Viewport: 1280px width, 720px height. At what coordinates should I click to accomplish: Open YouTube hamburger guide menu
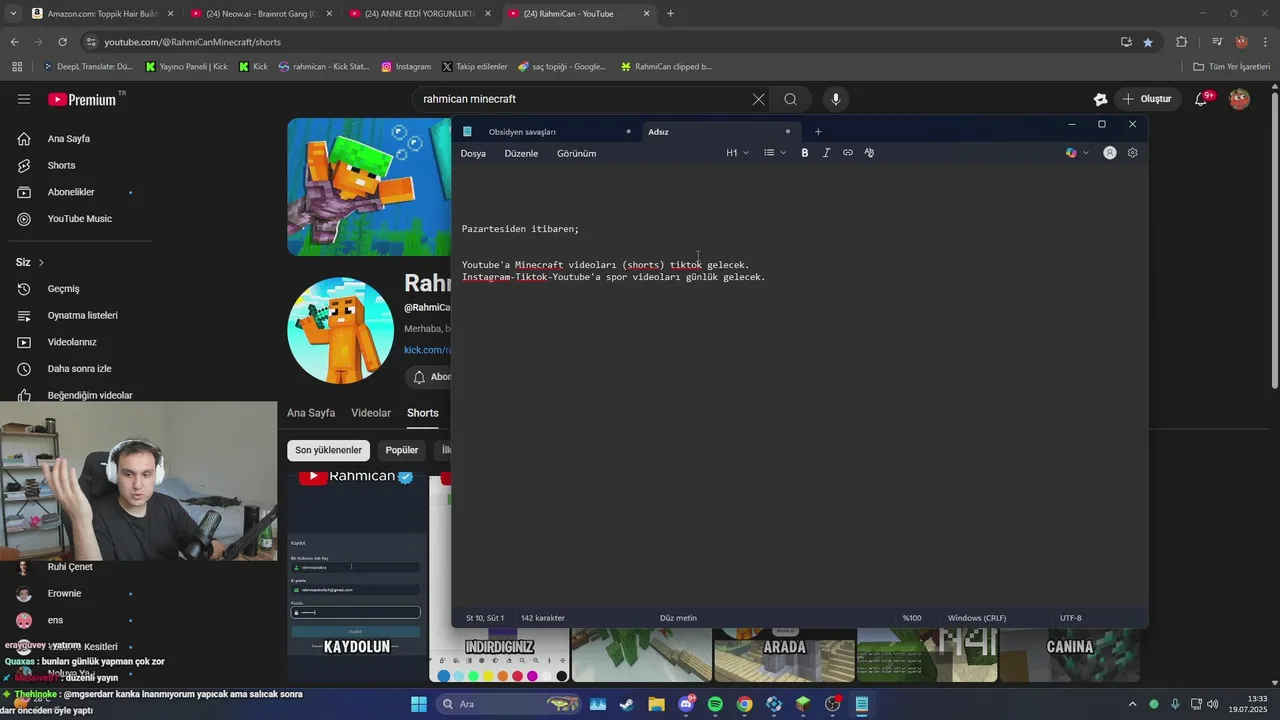pos(24,99)
